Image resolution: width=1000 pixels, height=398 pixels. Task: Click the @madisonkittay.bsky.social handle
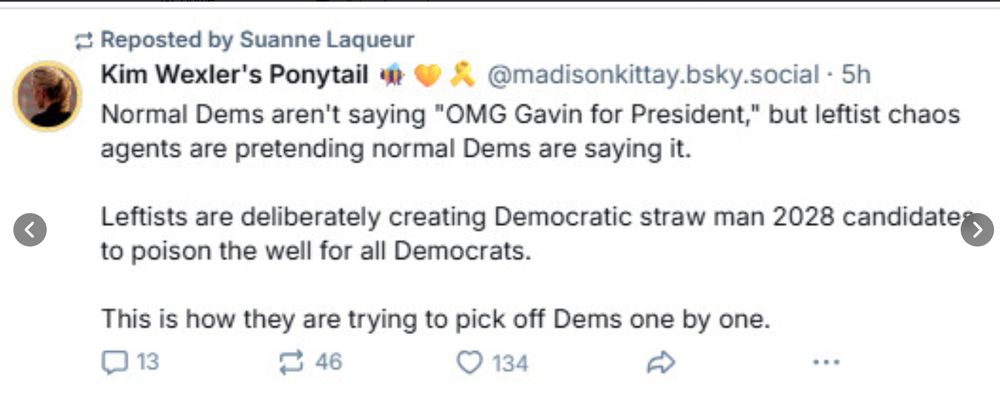[652, 75]
